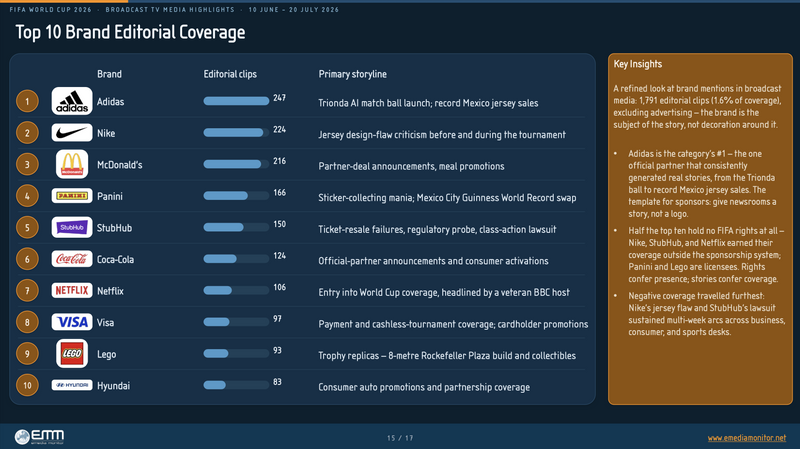This screenshot has width=800, height=449.
Task: Click the 'Jersey design-flaw criticism' storyline
Action: 442,135
